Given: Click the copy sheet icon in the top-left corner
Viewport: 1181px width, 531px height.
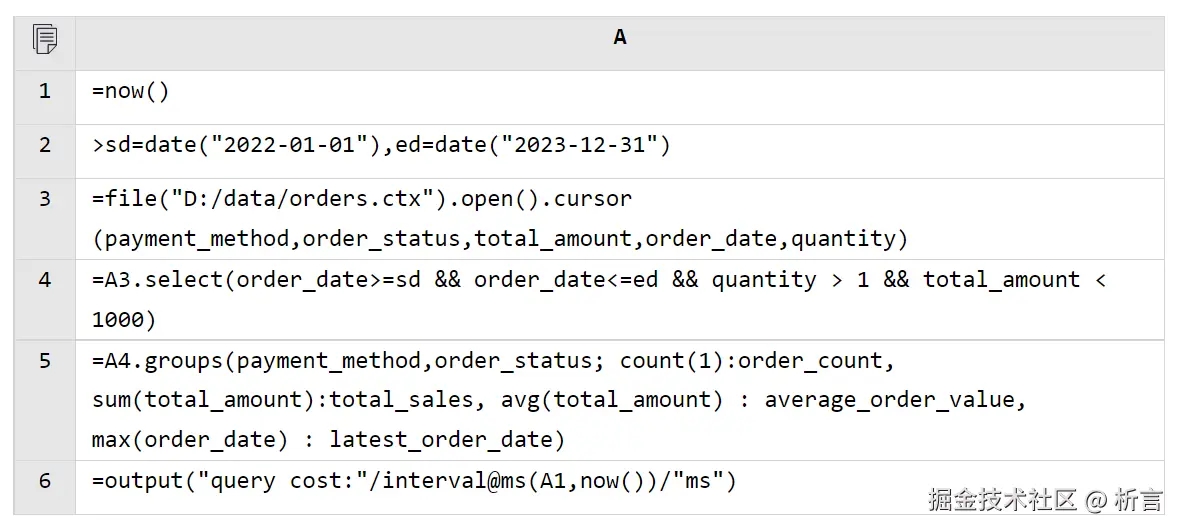Looking at the screenshot, I should (45, 41).
